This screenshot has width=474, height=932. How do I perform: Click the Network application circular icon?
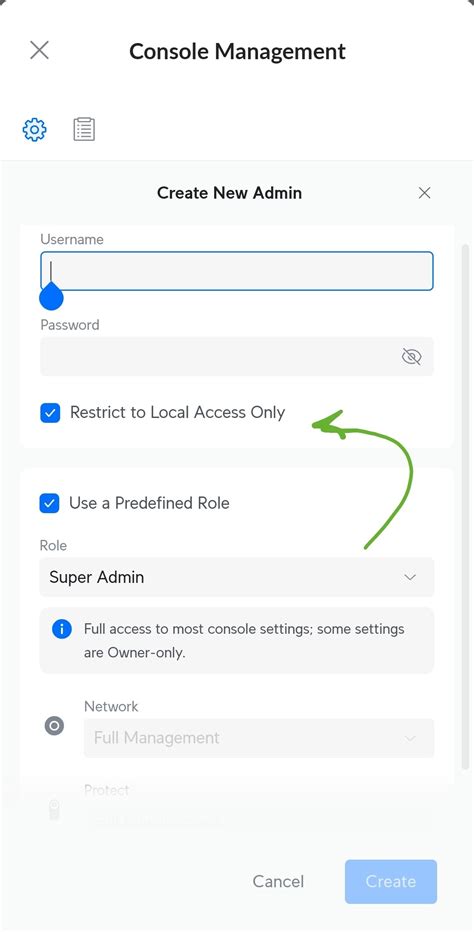point(55,726)
